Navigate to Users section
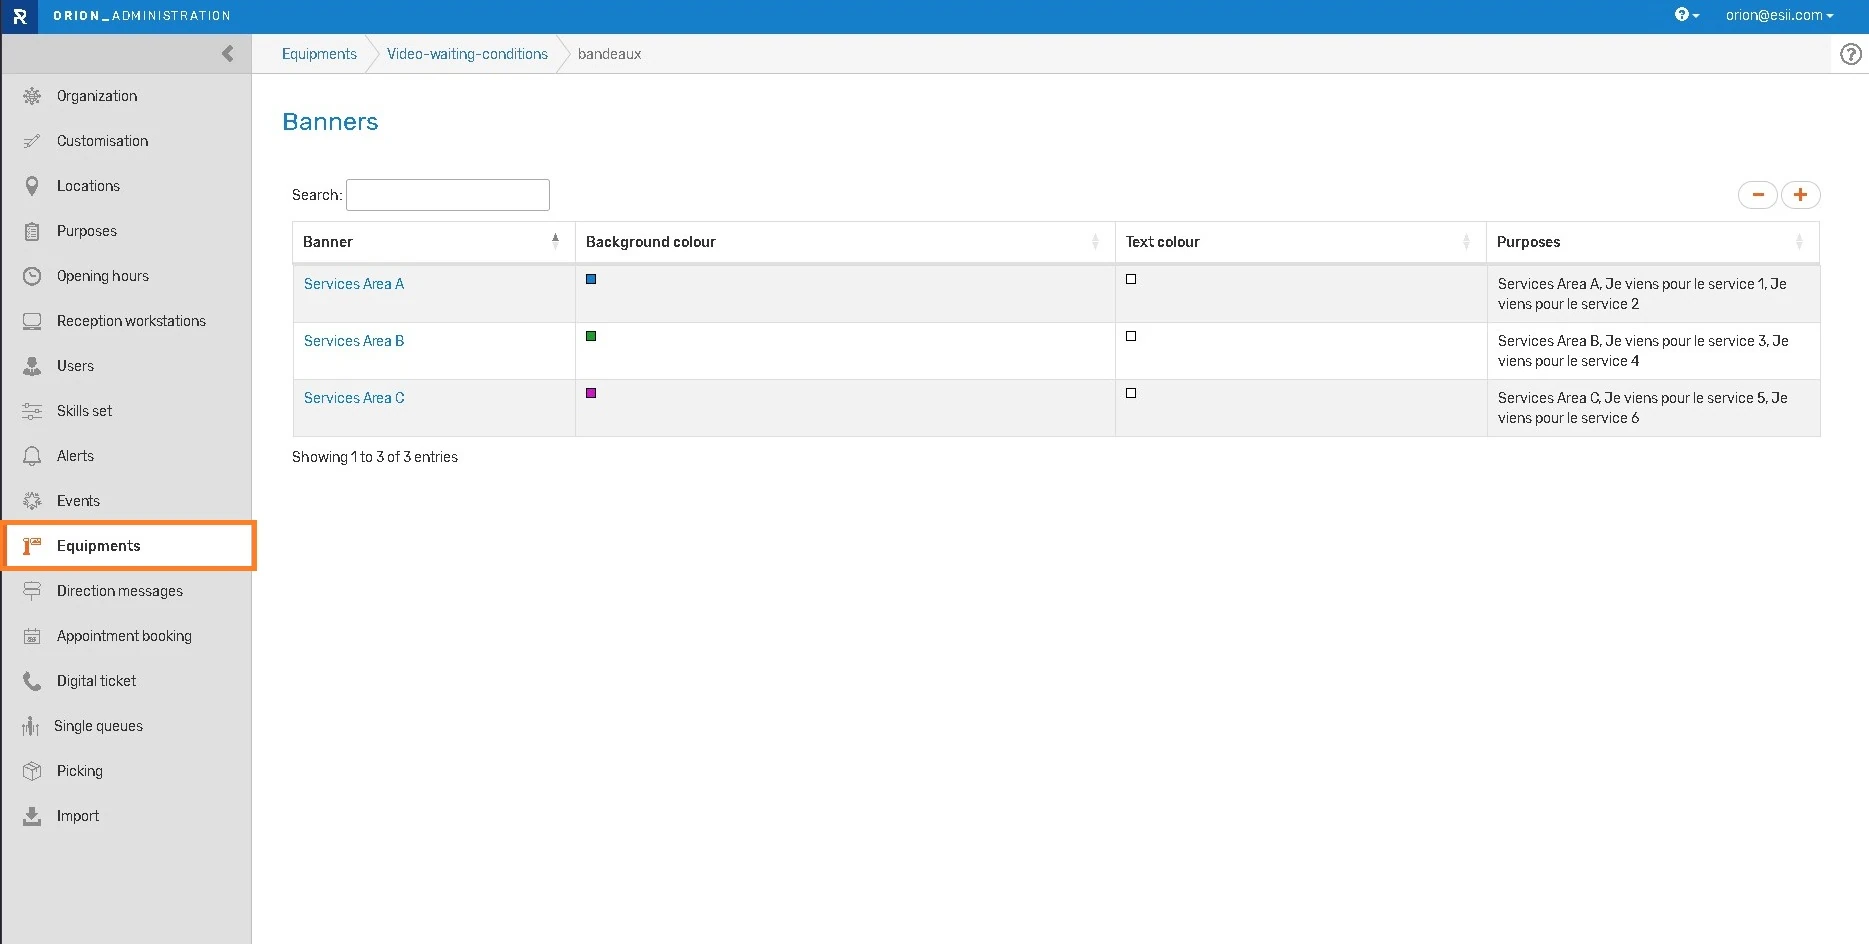The height and width of the screenshot is (944, 1869). pos(75,366)
